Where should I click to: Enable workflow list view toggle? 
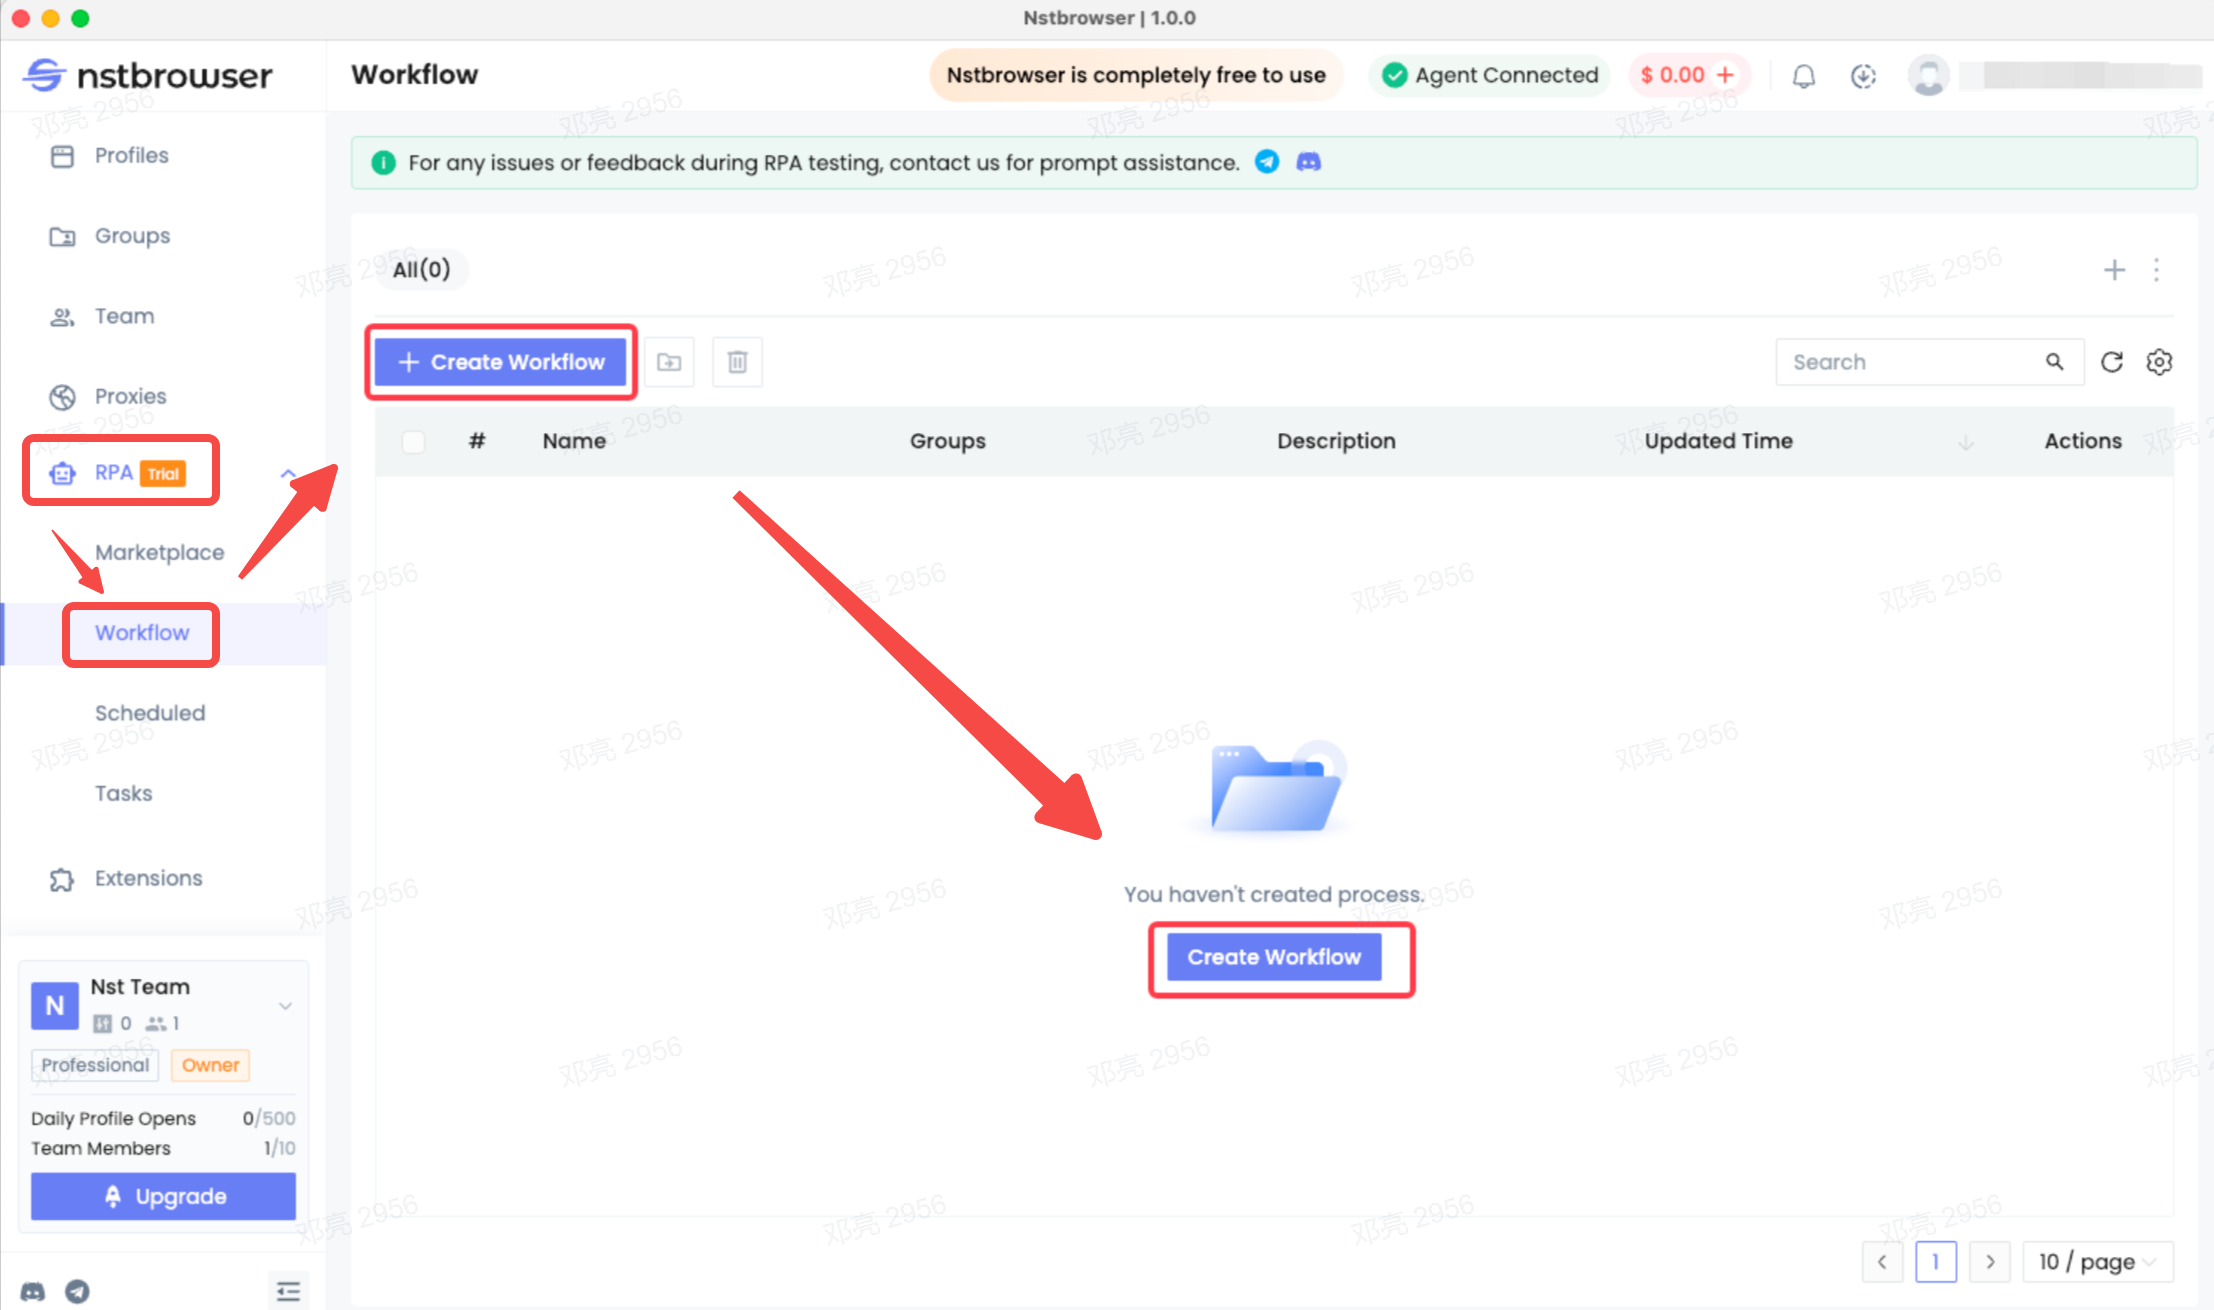click(2159, 362)
